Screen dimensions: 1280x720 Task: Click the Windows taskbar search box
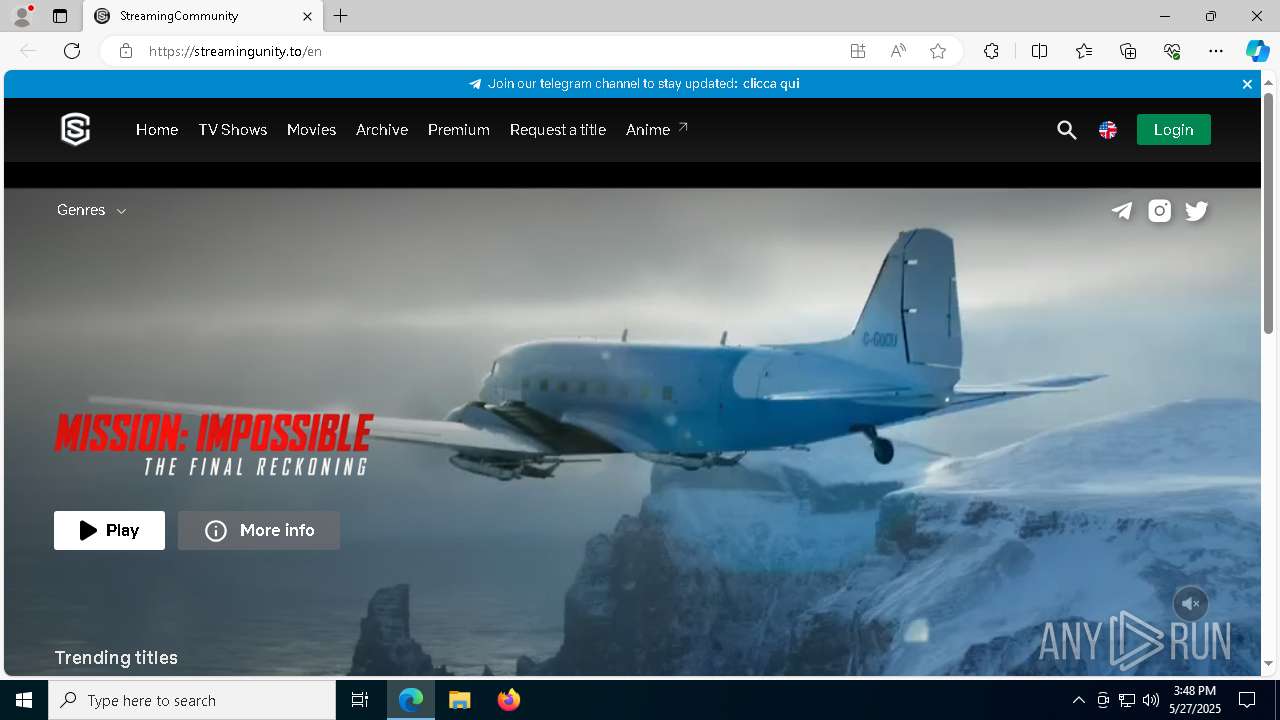pyautogui.click(x=192, y=700)
